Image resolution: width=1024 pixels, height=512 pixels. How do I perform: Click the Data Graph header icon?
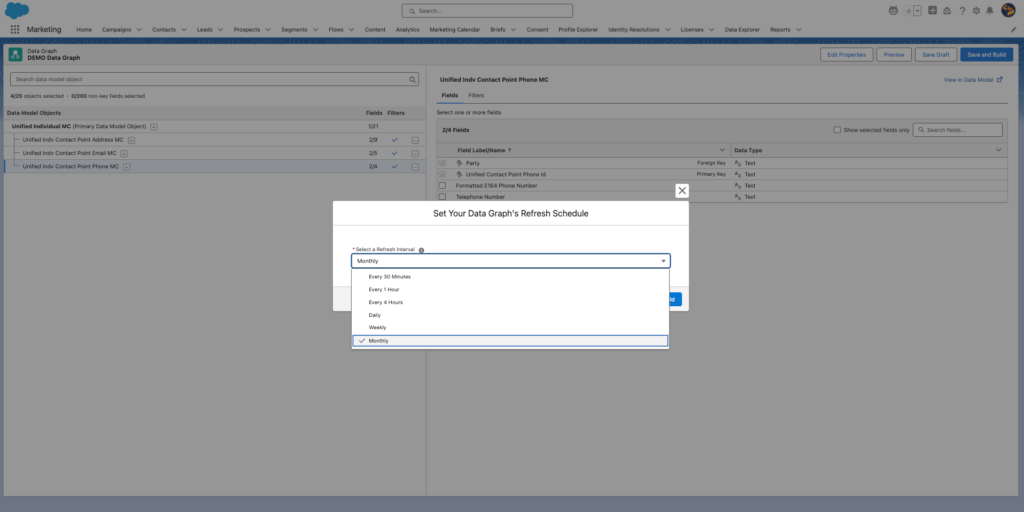pyautogui.click(x=16, y=54)
